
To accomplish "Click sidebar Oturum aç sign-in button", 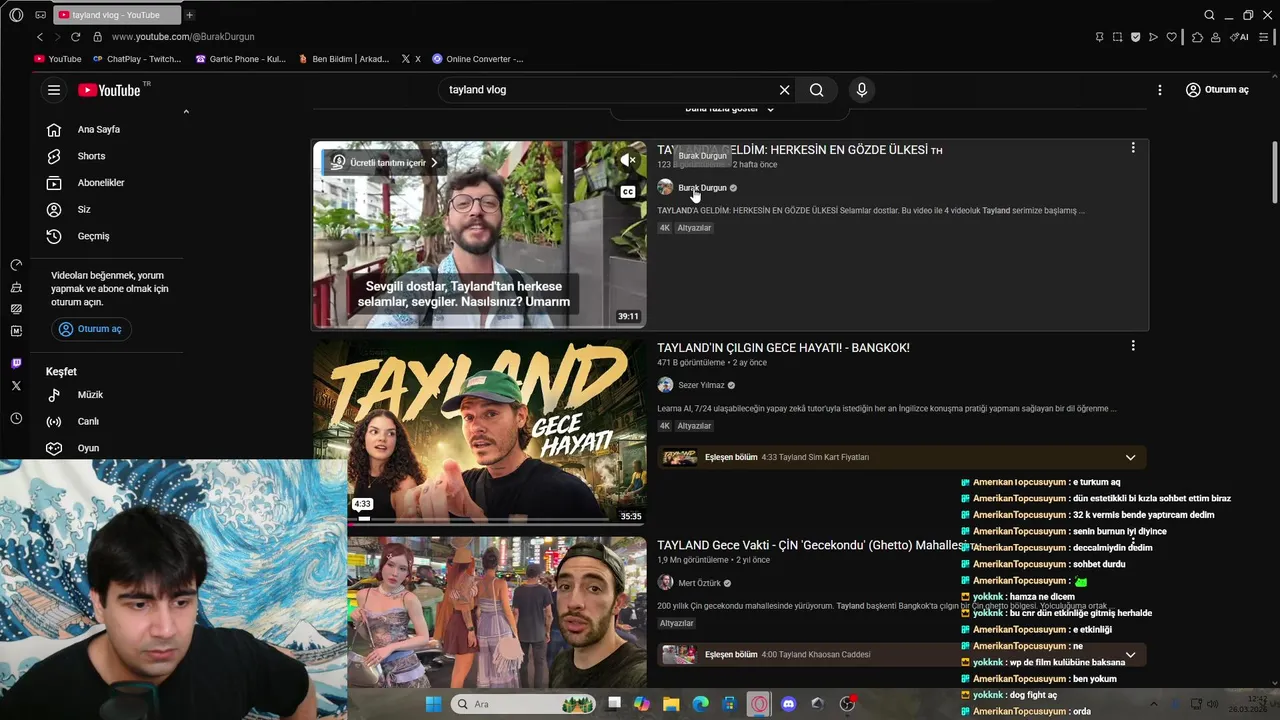I will (x=91, y=329).
